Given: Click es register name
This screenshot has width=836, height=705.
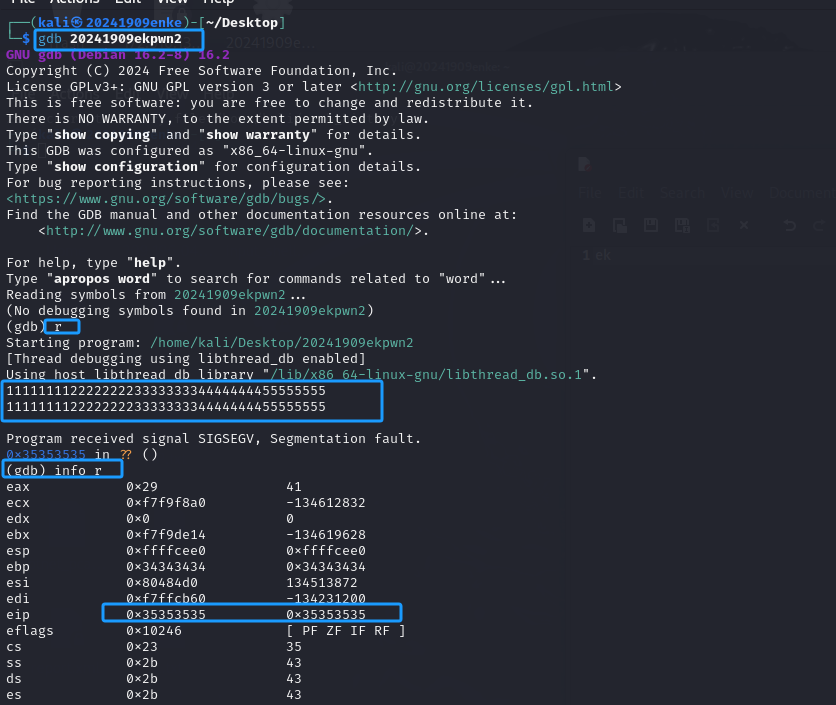Looking at the screenshot, I should (14, 694).
